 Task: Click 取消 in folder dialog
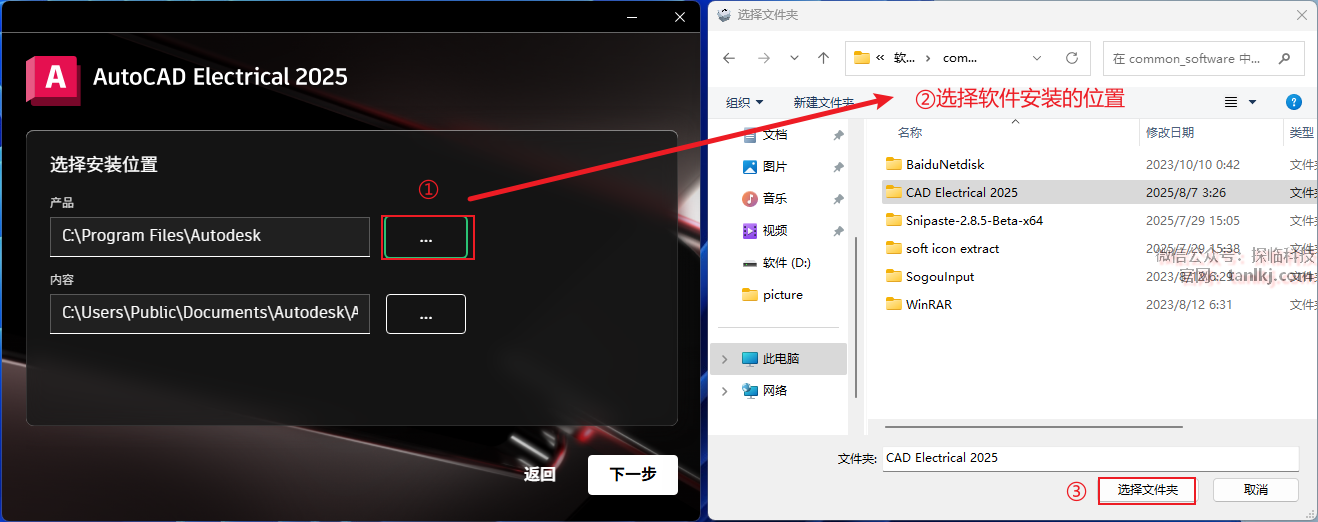click(x=1256, y=490)
